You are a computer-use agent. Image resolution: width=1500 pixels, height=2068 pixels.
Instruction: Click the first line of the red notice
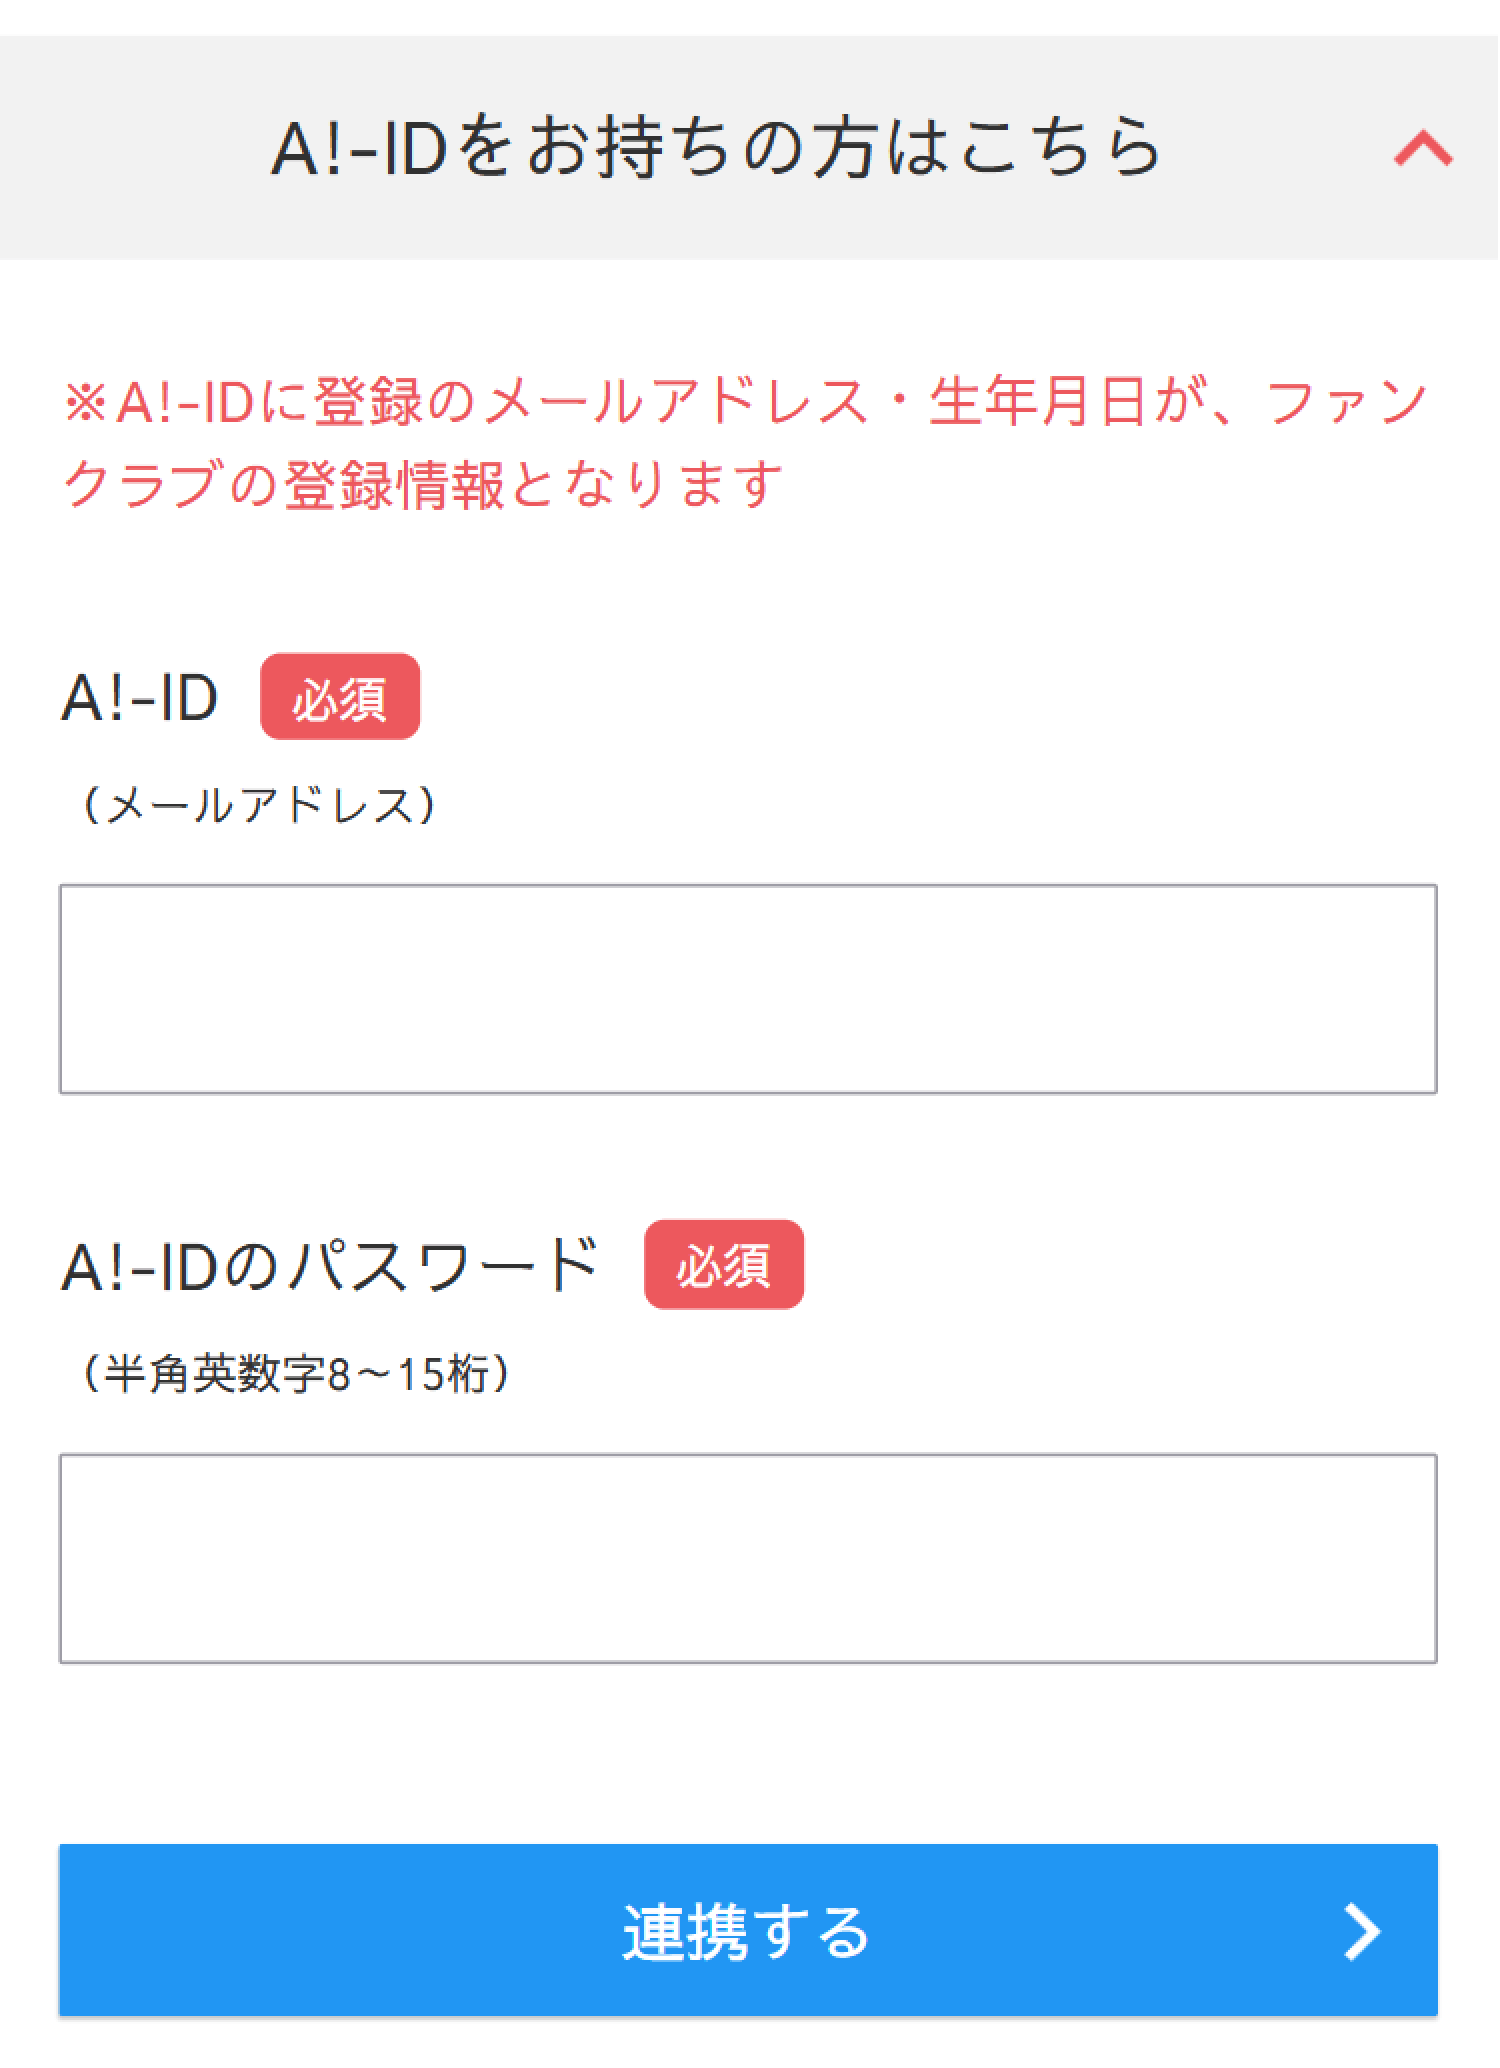[x=746, y=404]
